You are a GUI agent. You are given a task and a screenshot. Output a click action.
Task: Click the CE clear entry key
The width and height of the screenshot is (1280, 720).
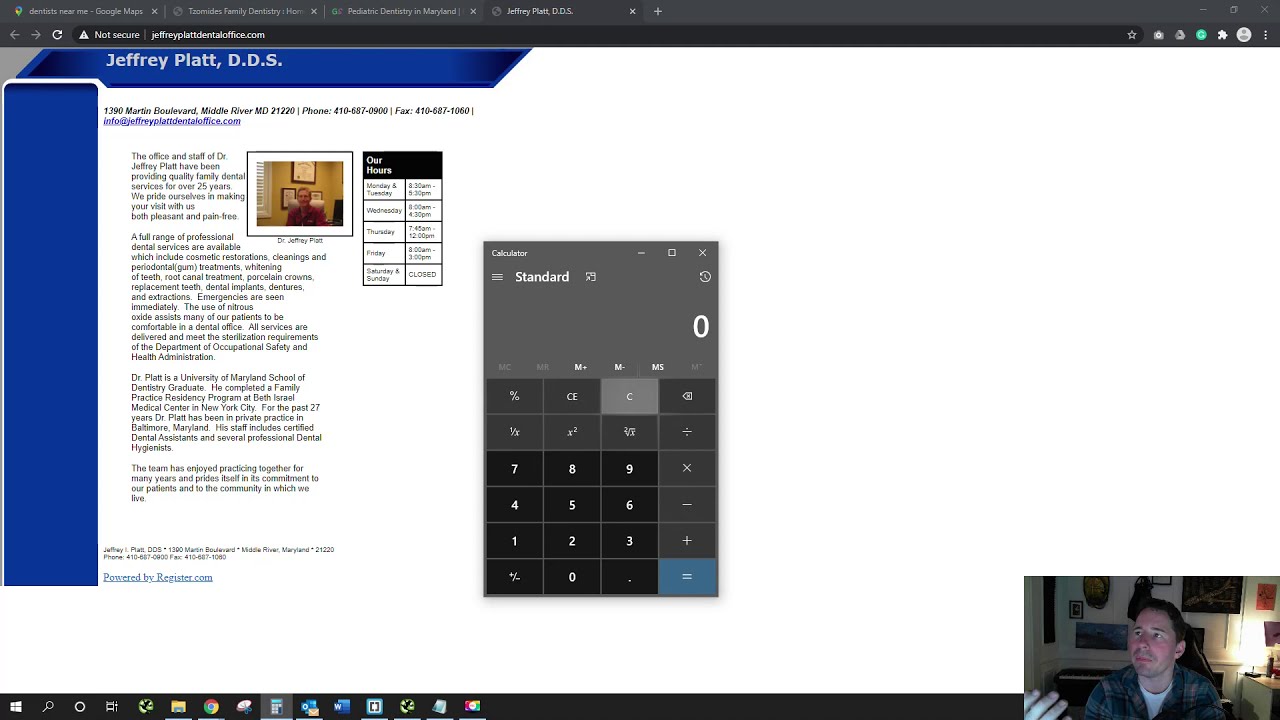(x=572, y=396)
